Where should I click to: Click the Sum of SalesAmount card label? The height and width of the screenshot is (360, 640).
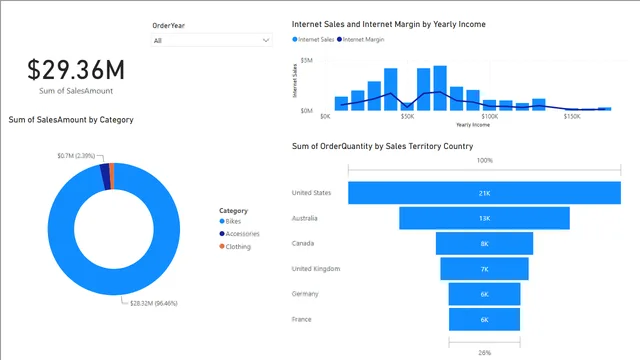76,91
